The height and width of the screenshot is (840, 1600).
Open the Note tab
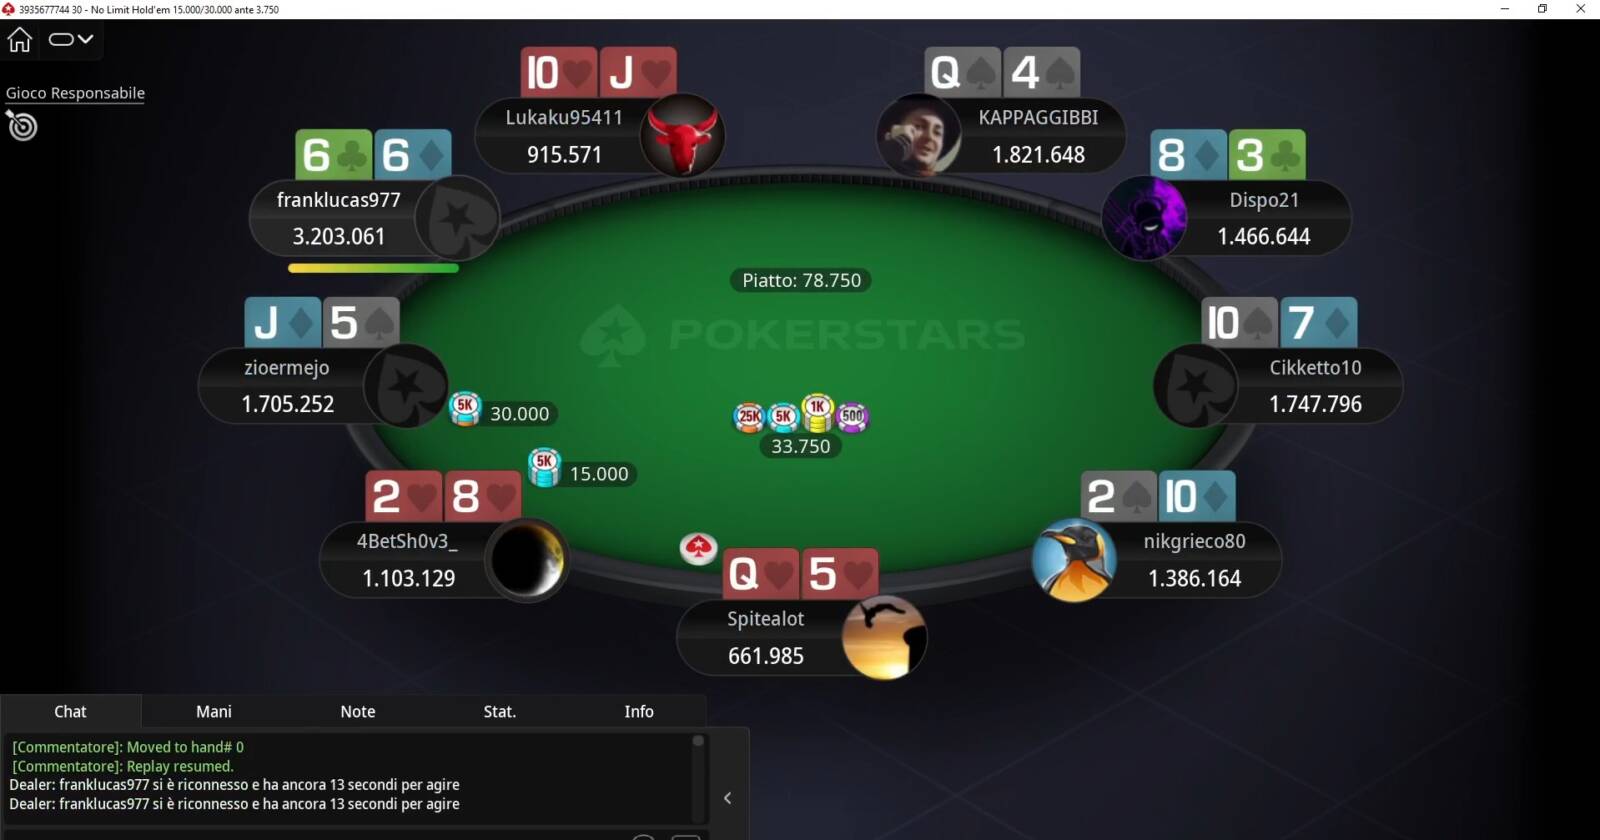coord(358,711)
